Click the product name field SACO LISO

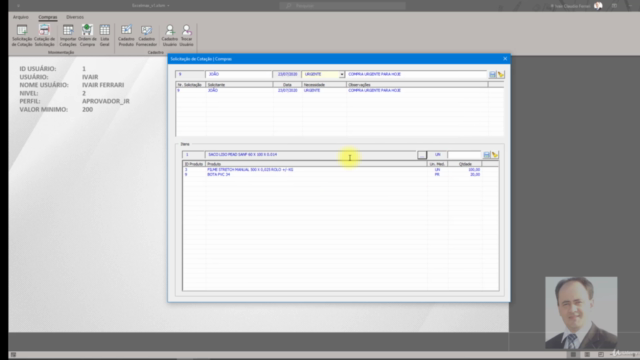311,155
